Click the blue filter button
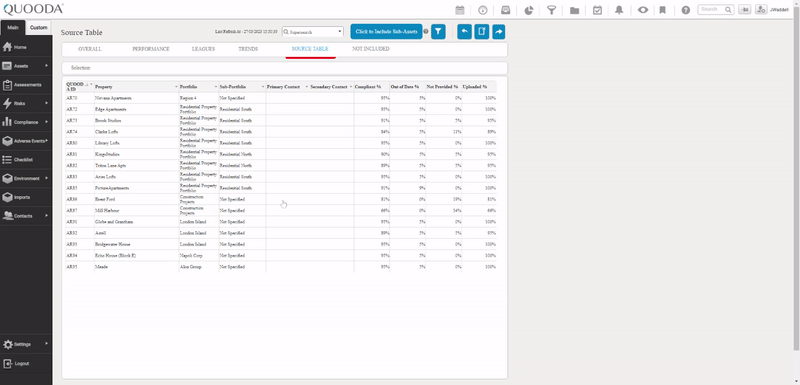The height and width of the screenshot is (385, 800). coord(438,32)
